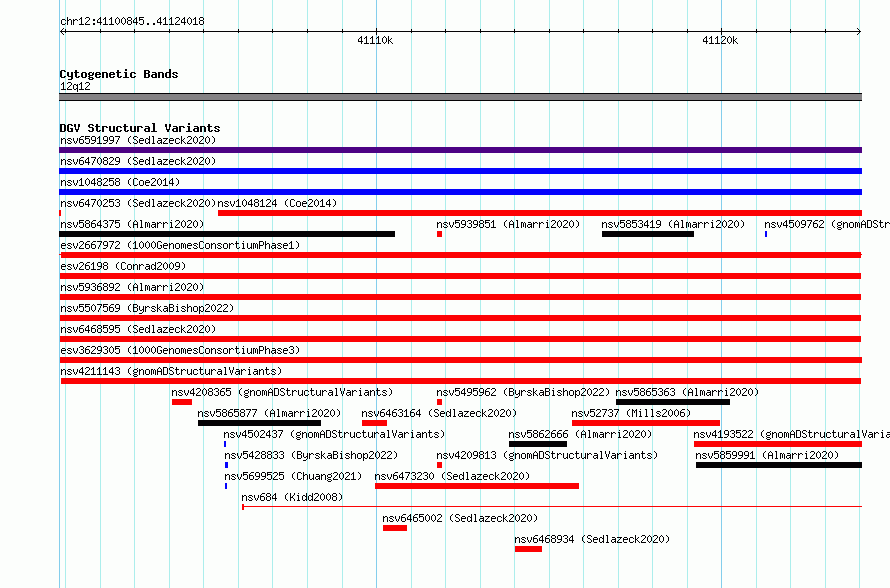Viewport: 890px width, 588px height.
Task: Select nsv5507569 (ByrskaBishop2022) variant label
Action: [x=147, y=308]
